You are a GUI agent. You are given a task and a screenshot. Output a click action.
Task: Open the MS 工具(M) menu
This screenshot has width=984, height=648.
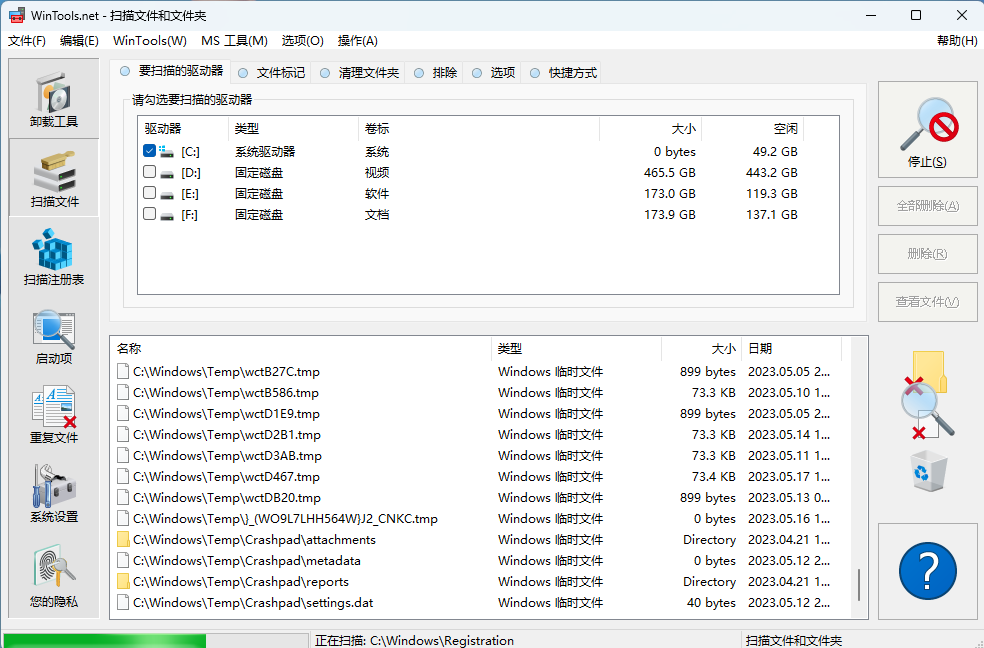pyautogui.click(x=234, y=41)
